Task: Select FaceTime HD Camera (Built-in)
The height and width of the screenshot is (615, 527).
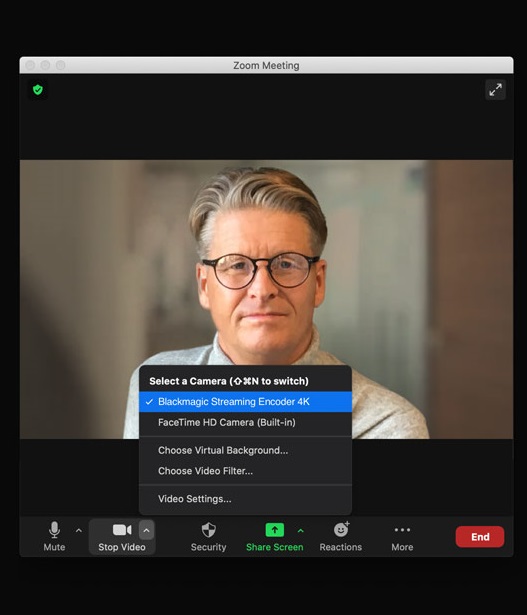Action: coord(245,422)
